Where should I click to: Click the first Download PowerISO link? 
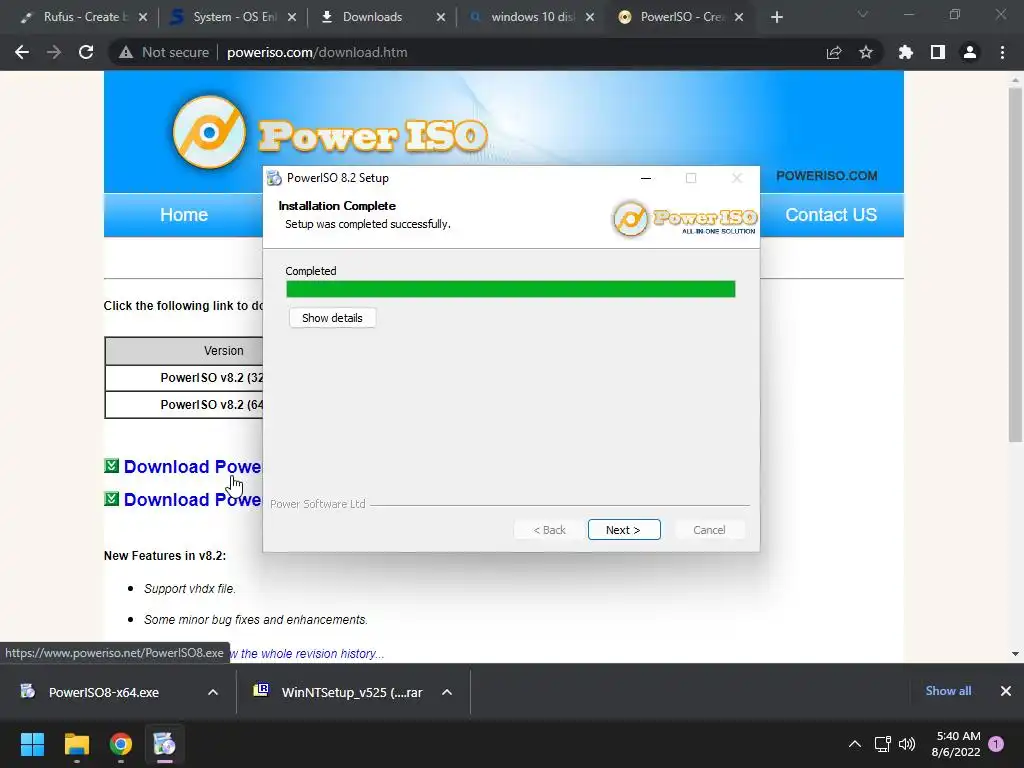click(x=193, y=467)
